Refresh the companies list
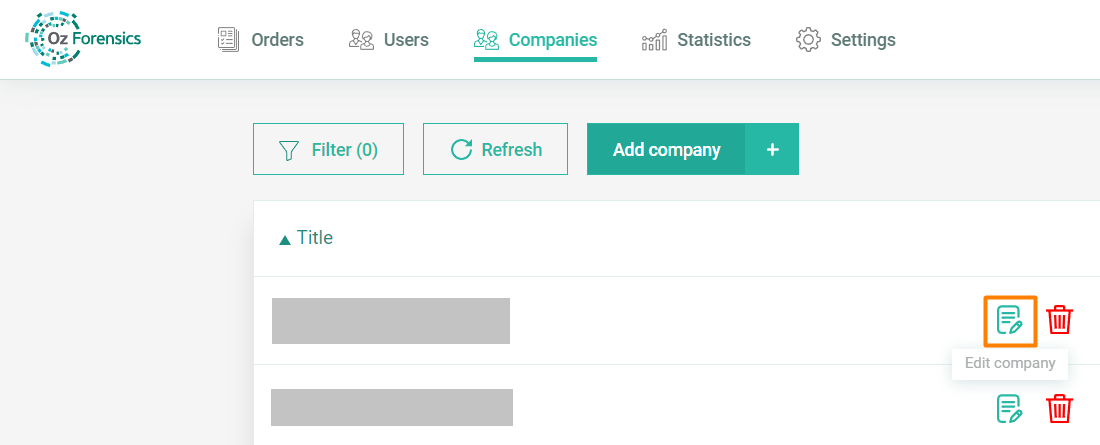The image size is (1100, 445). tap(495, 150)
